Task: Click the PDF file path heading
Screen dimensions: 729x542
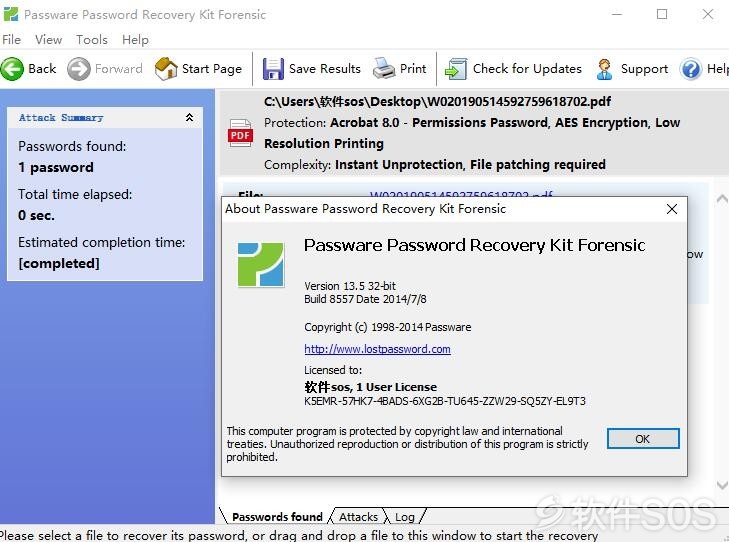Action: (437, 101)
